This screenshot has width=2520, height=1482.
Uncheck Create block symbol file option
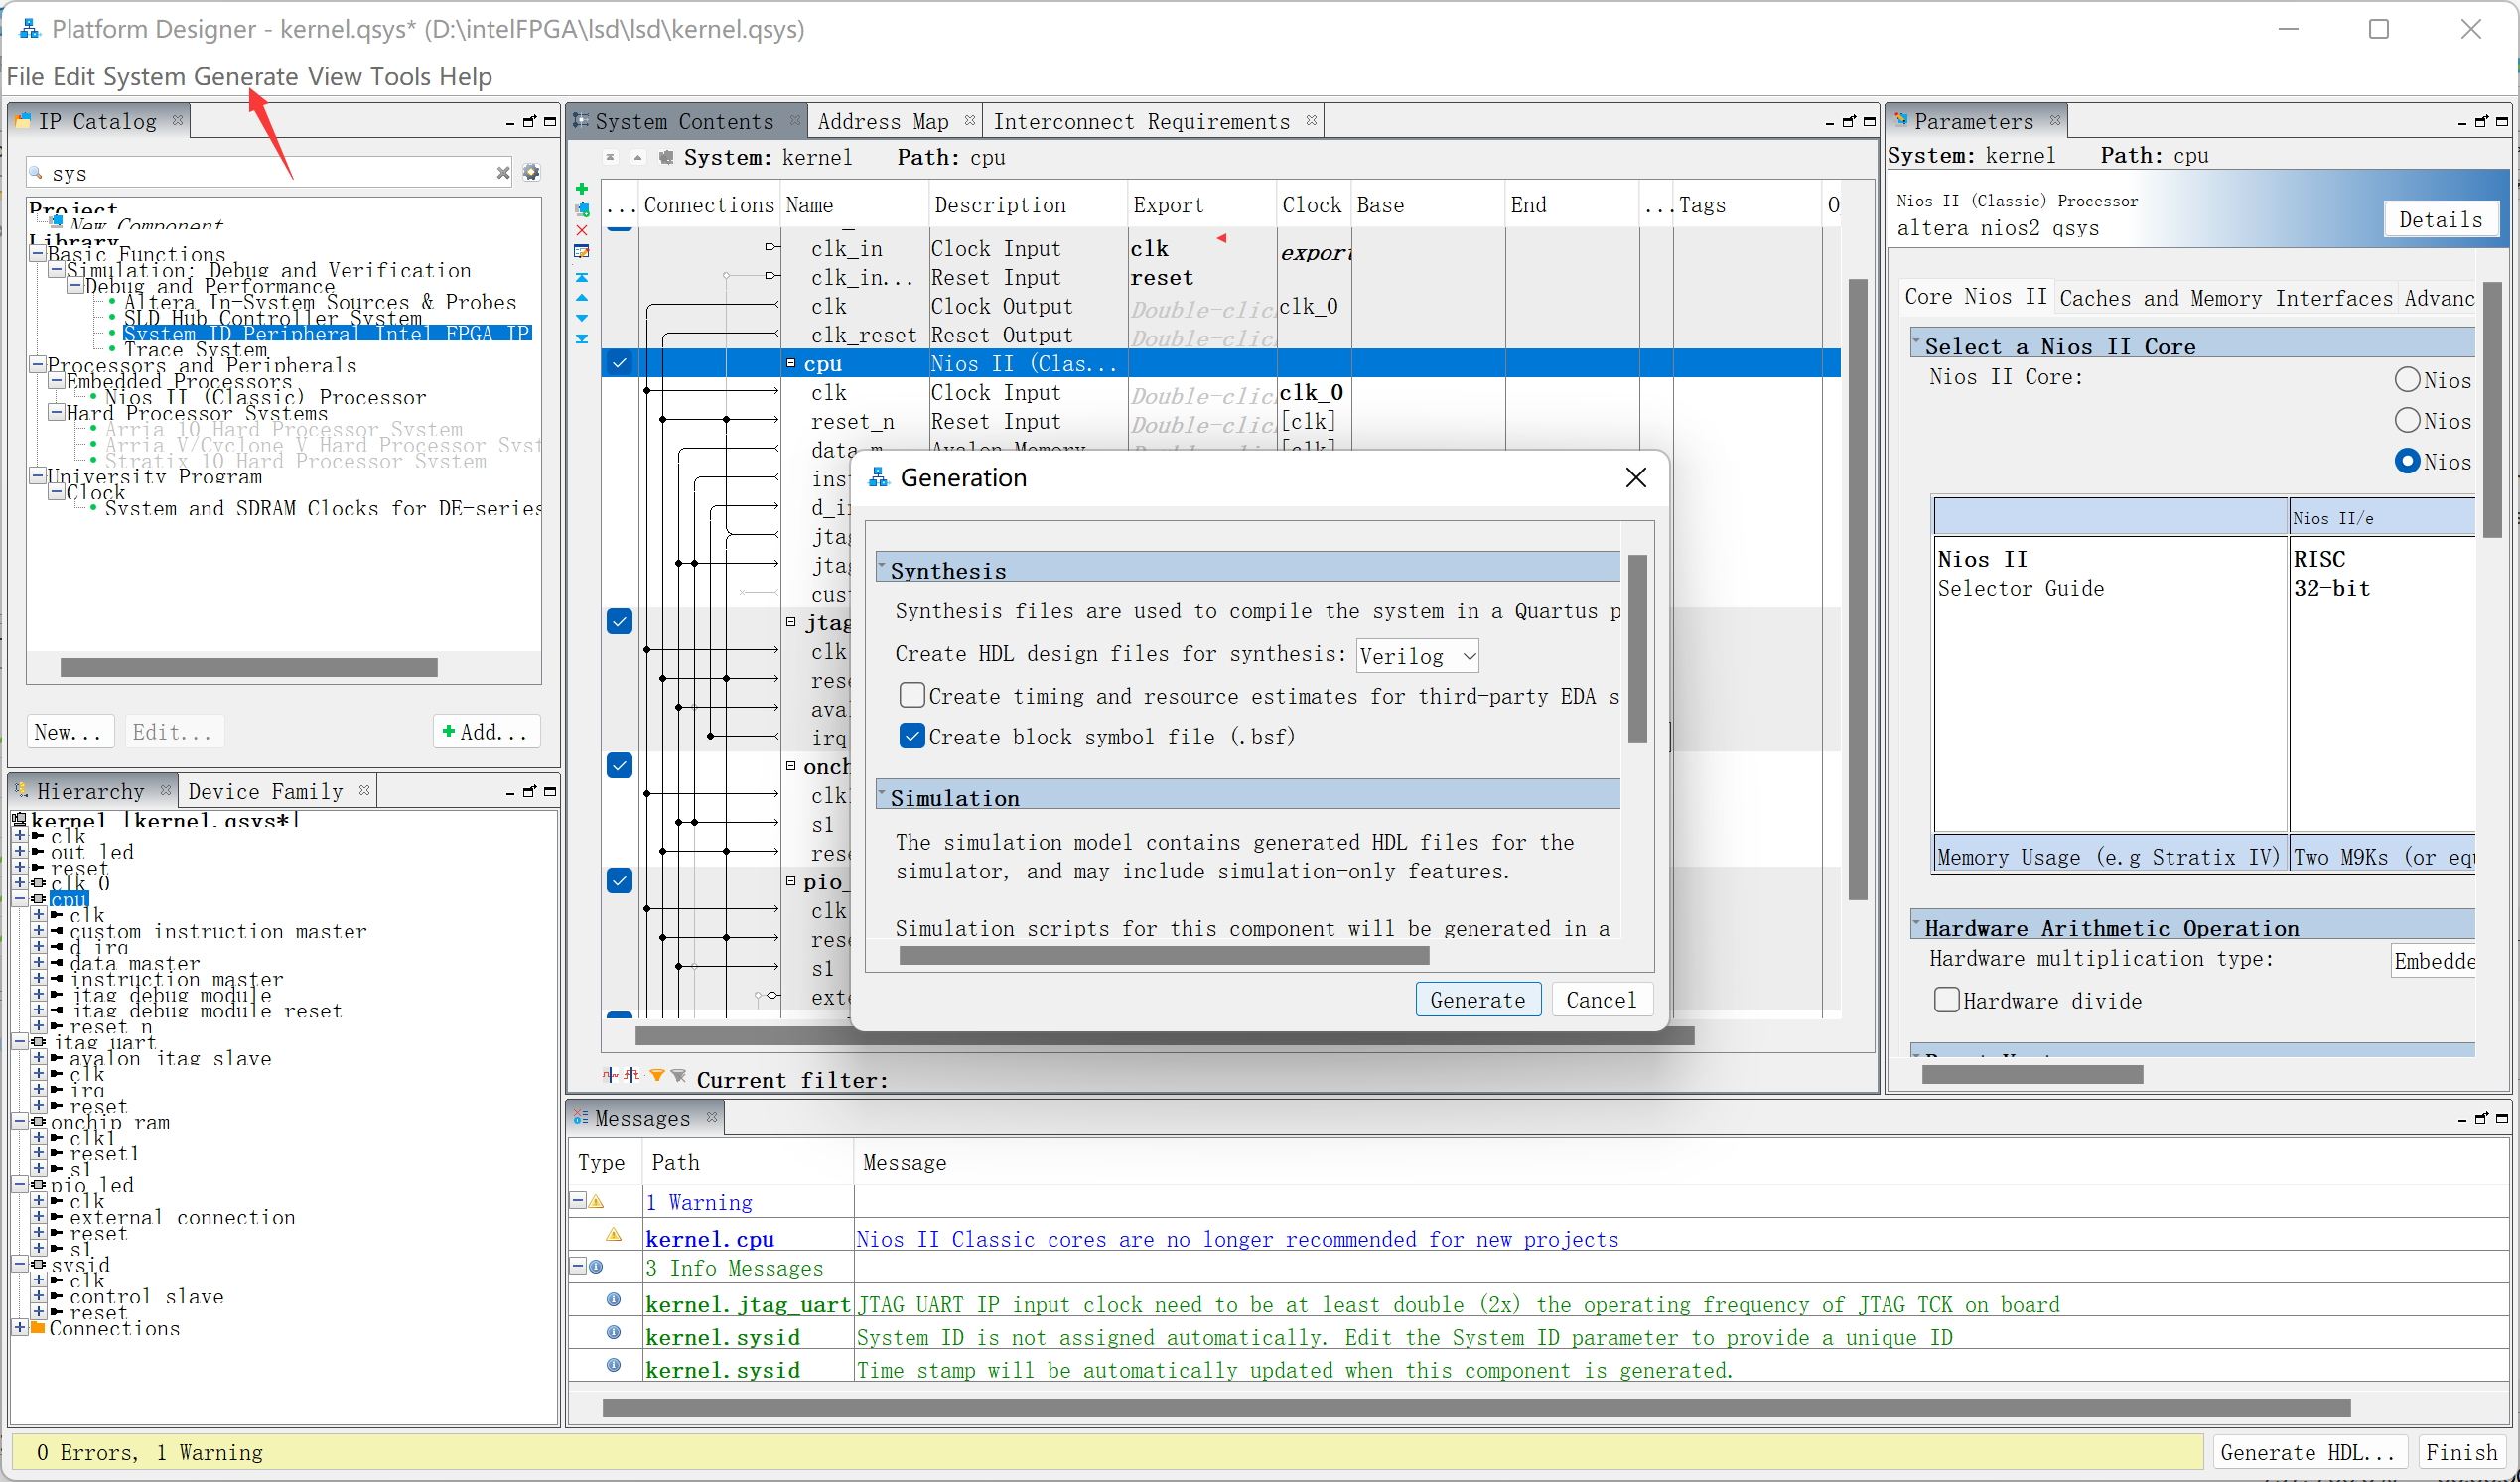pyautogui.click(x=911, y=737)
